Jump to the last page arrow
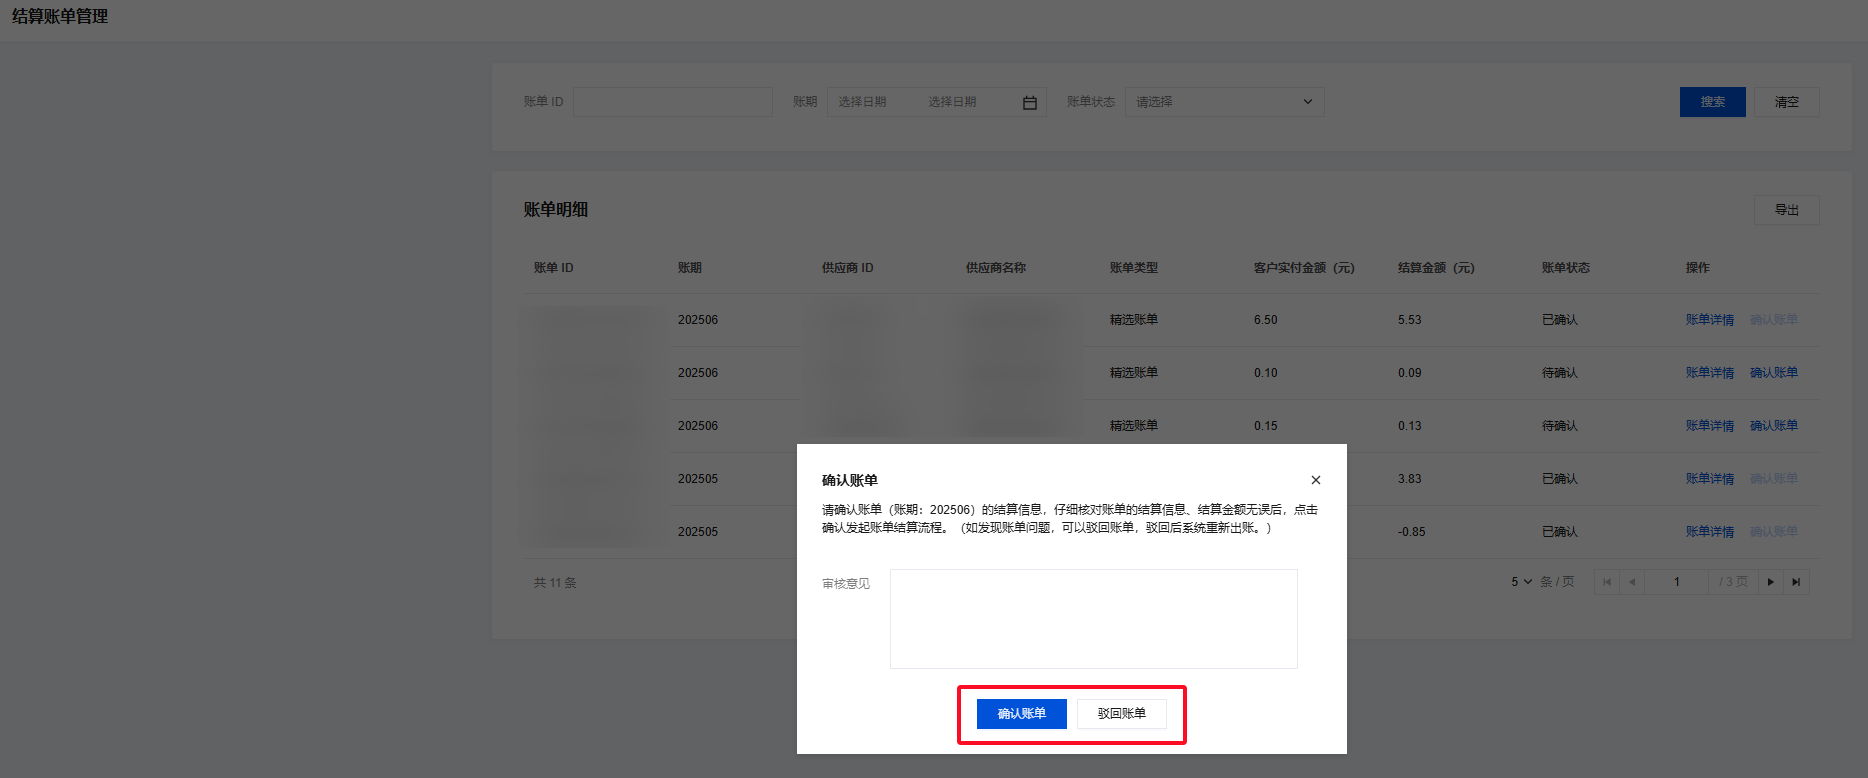Viewport: 1868px width, 778px height. 1796,582
